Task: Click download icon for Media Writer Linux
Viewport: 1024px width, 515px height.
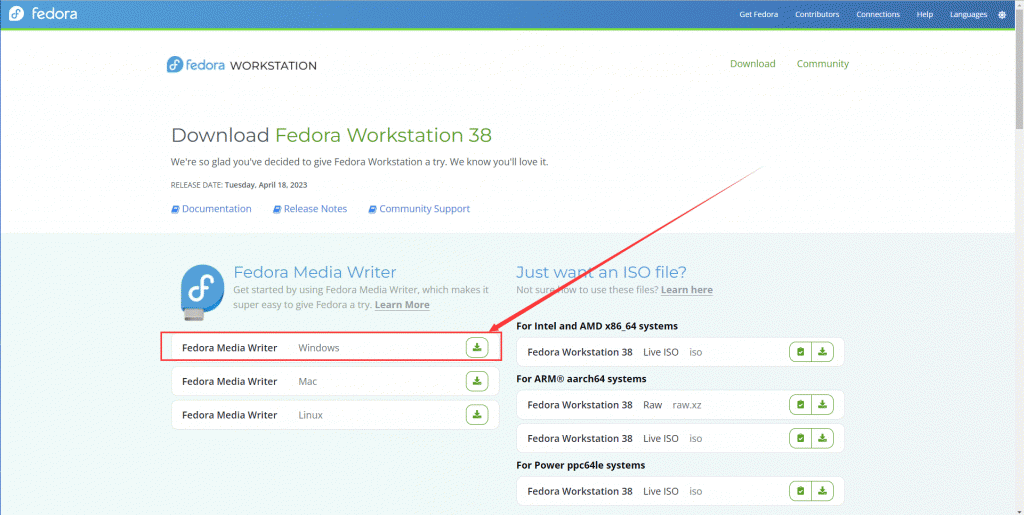Action: coord(477,415)
